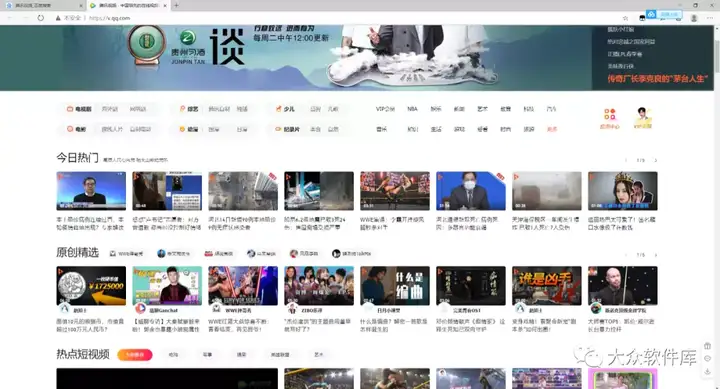Image resolution: width=720 pixels, height=389 pixels.
Task: Open the 动漫 category icon
Action: click(182, 129)
